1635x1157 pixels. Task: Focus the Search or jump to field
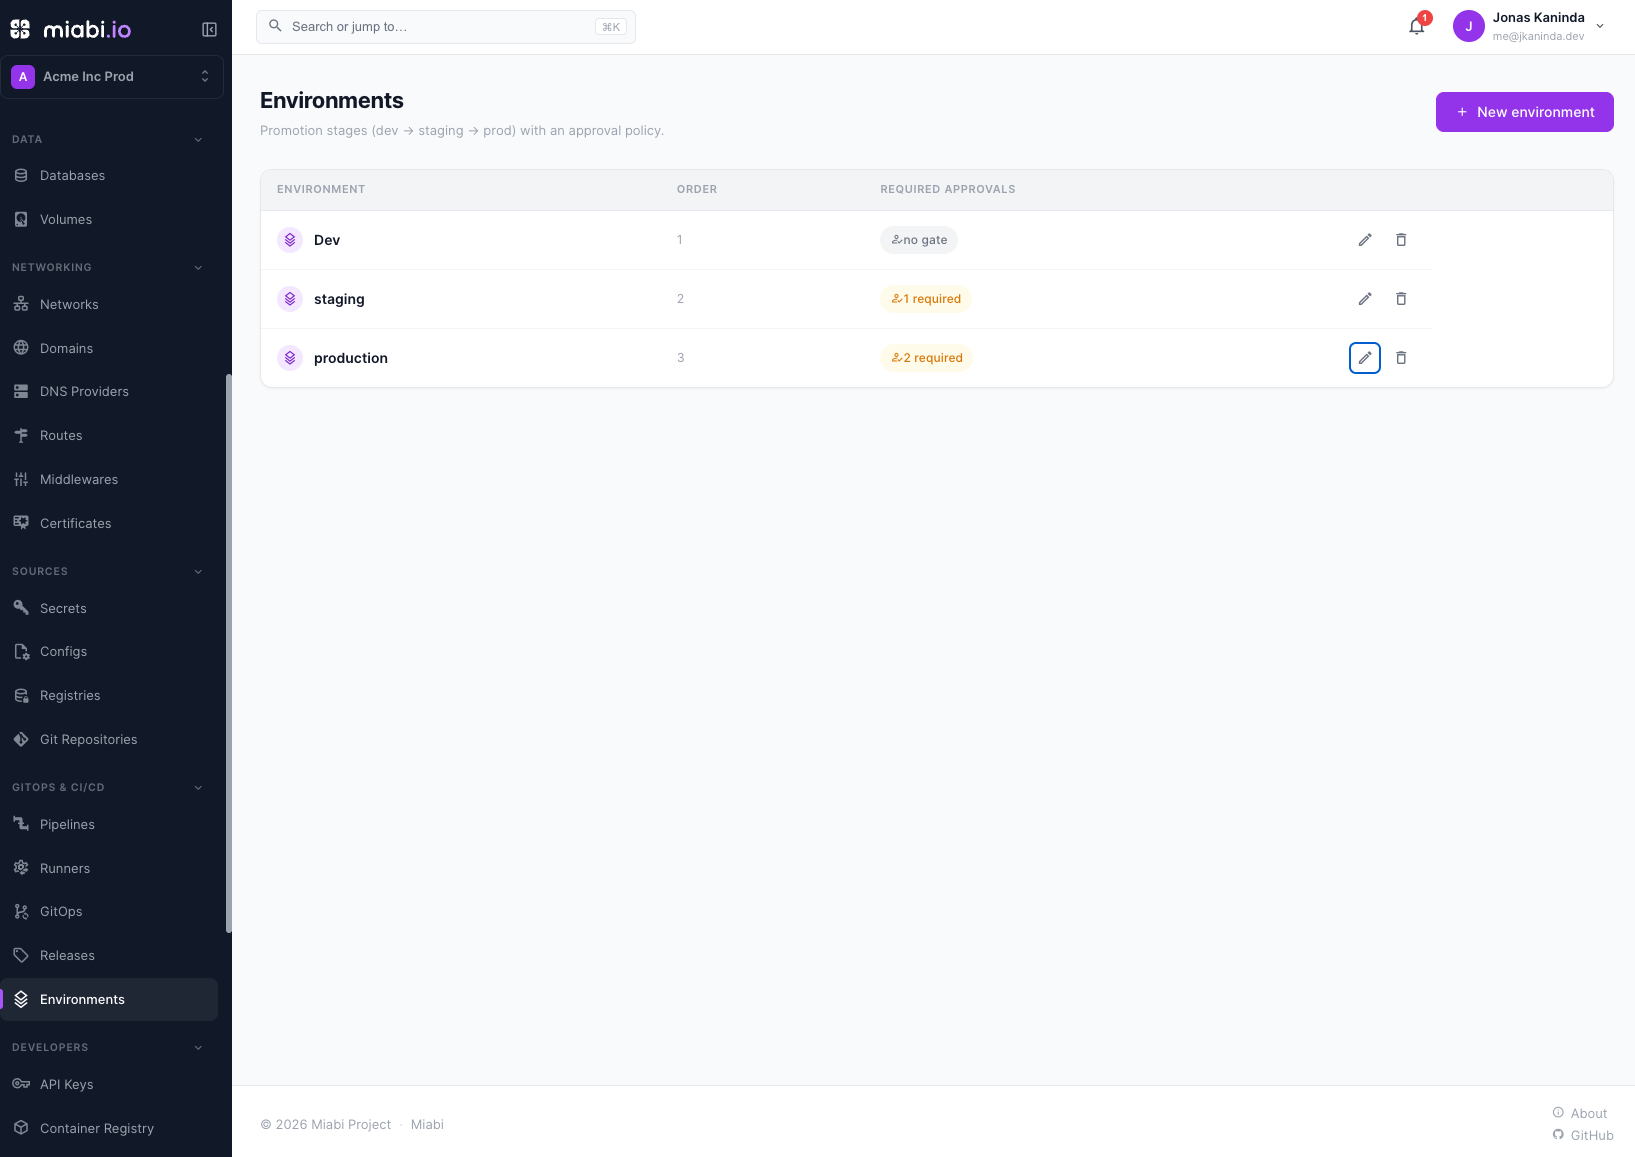pos(446,27)
